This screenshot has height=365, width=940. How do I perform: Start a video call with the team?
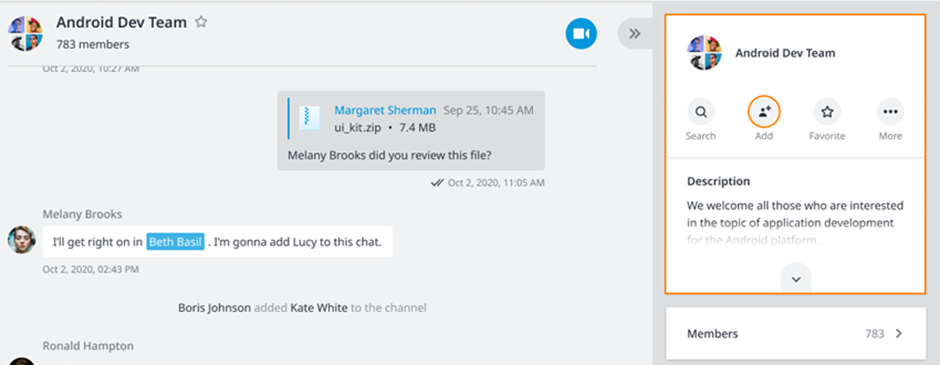(x=581, y=34)
